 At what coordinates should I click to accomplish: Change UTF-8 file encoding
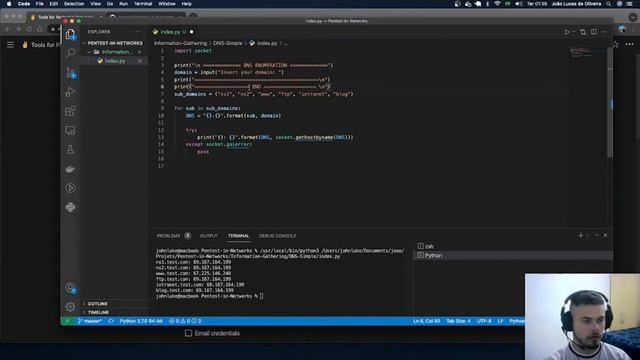[484, 321]
